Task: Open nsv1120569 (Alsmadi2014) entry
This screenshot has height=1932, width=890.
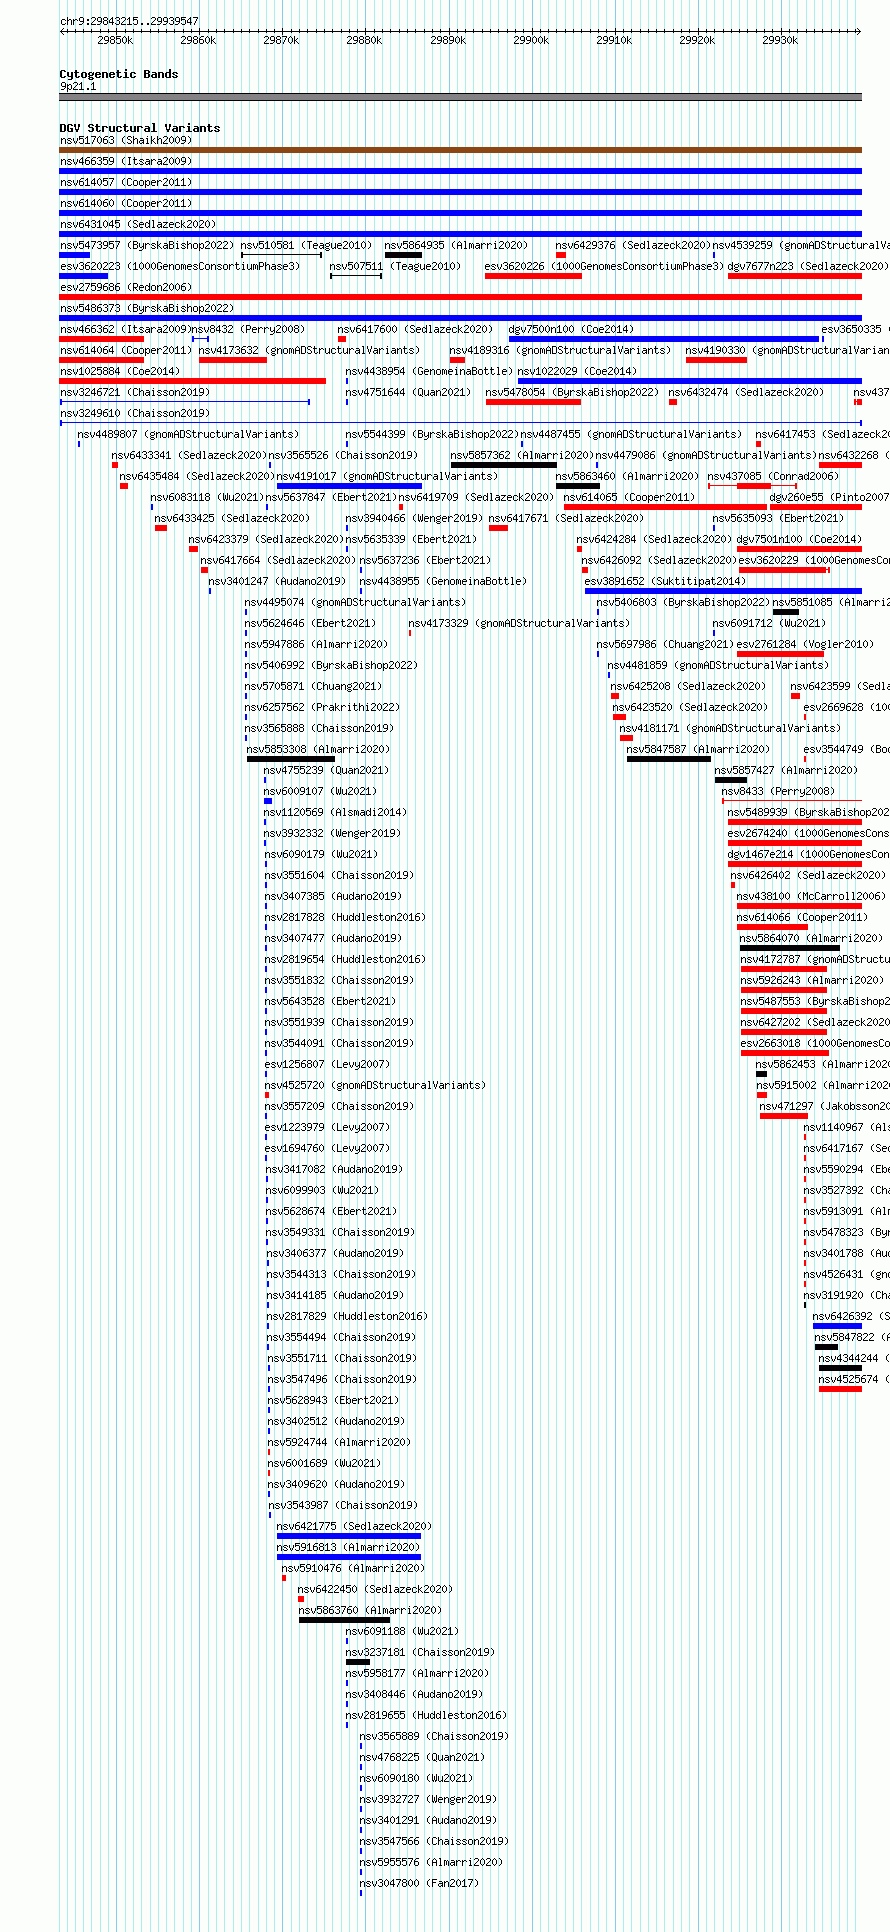Action: tap(336, 812)
